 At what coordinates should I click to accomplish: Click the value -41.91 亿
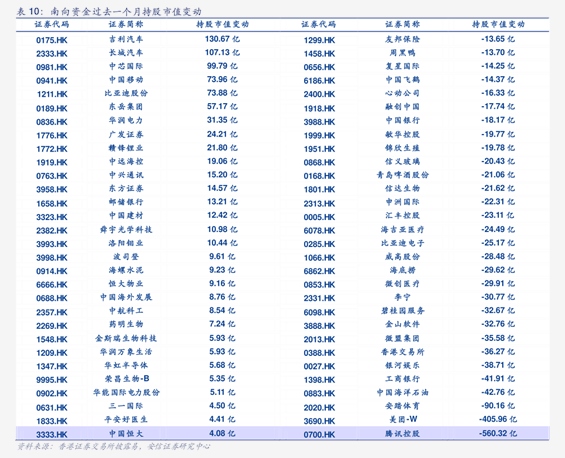[498, 378]
